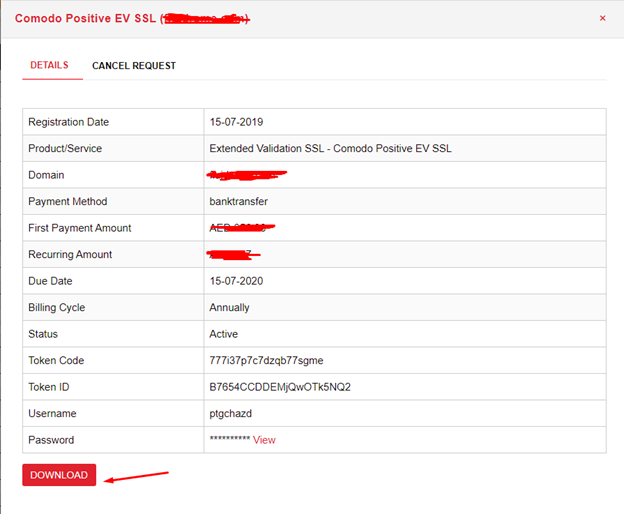Click the registration date 15-07-2019
The height and width of the screenshot is (514, 624).
point(236,122)
